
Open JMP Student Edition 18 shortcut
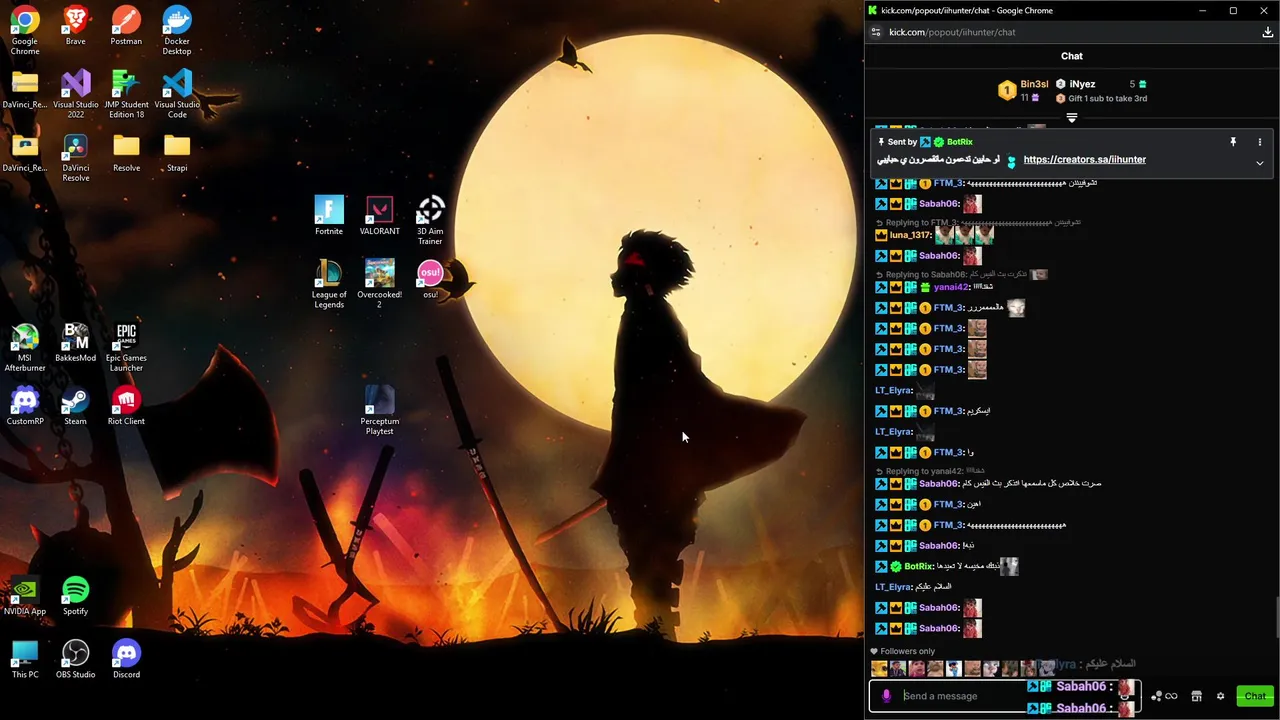[x=126, y=94]
